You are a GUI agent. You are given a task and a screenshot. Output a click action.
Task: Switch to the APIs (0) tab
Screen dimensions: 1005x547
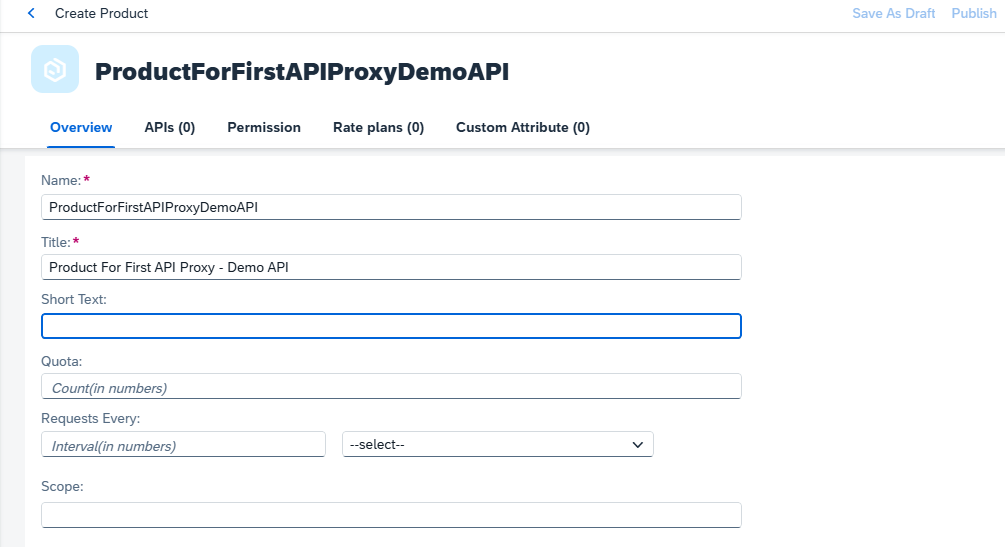169,128
